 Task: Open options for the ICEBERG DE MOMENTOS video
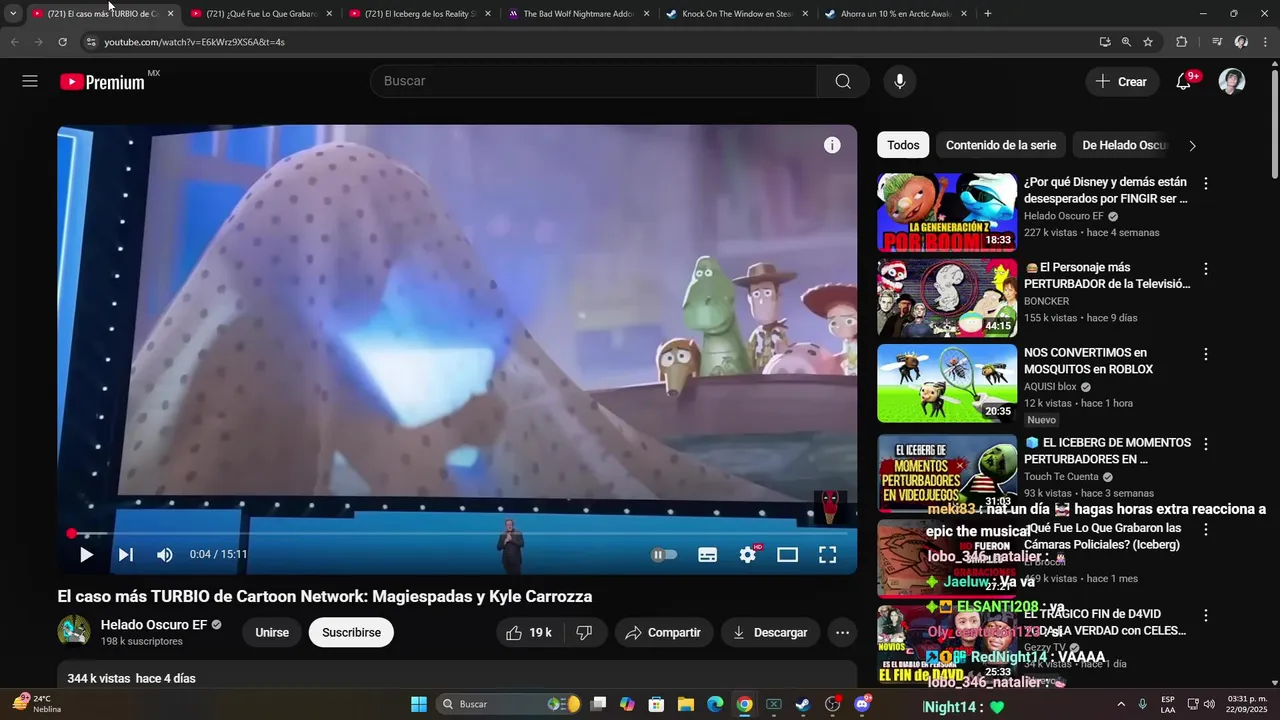1206,444
